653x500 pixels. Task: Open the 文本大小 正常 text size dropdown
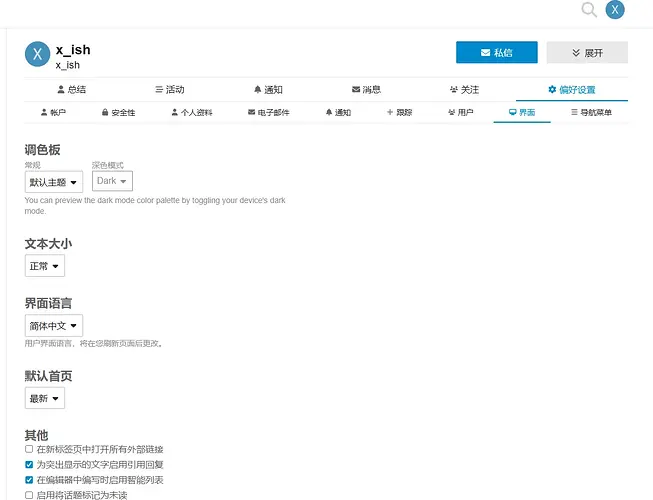pos(45,266)
